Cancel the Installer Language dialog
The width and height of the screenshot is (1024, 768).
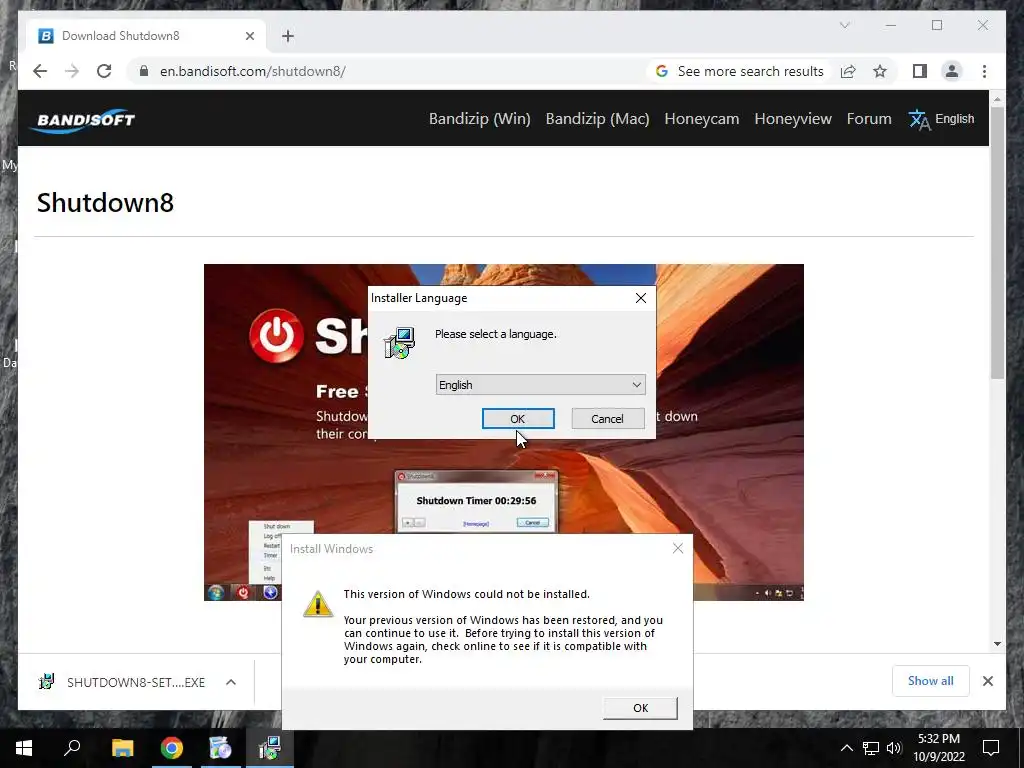click(x=607, y=419)
